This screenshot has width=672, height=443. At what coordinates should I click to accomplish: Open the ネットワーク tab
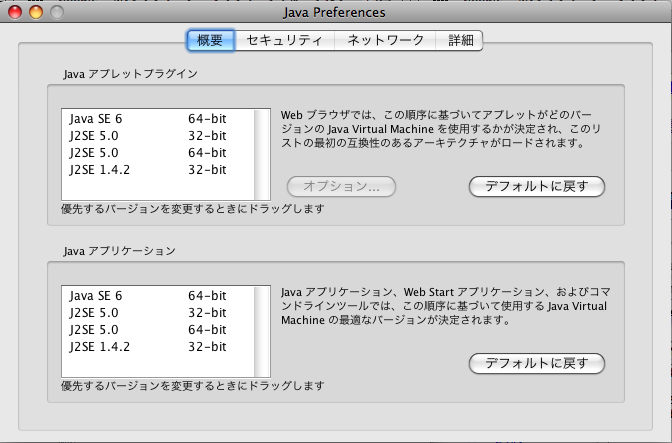[385, 41]
